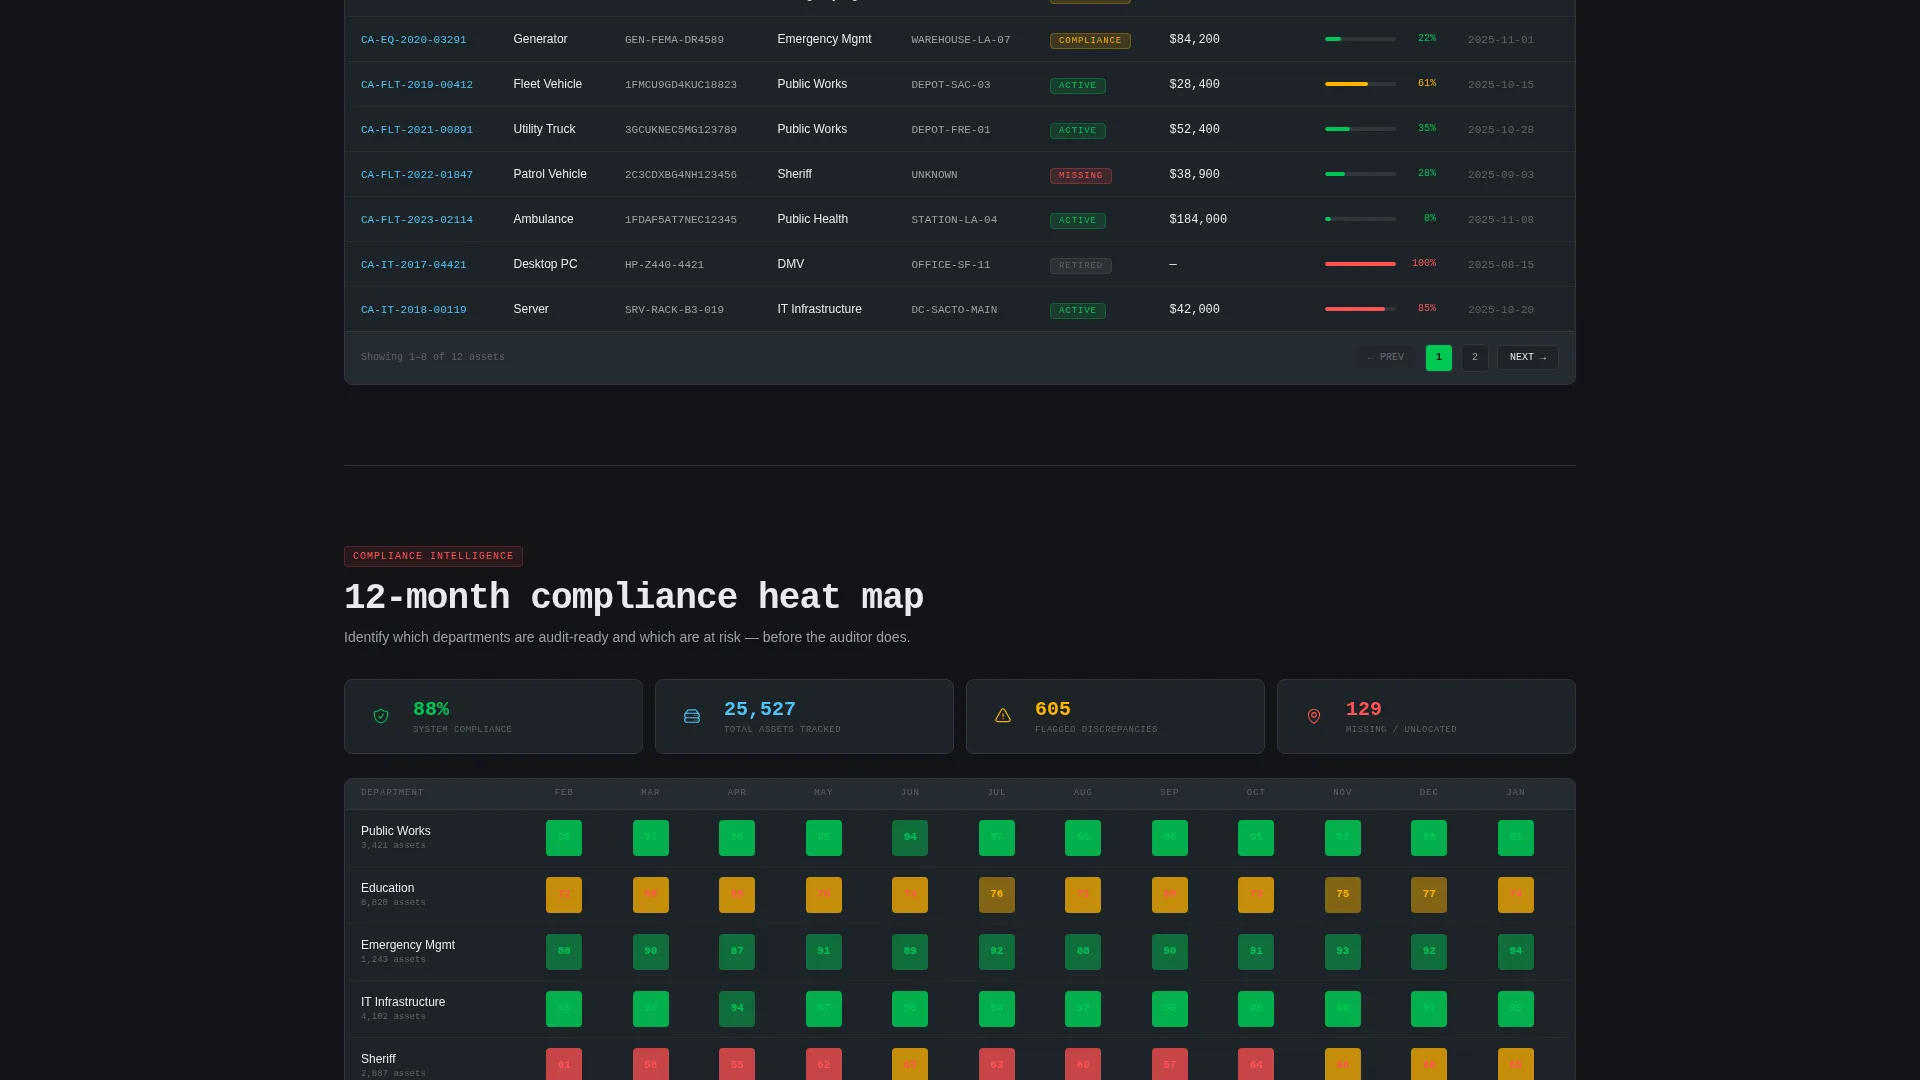Click the 100% depreciation bar for Desktop PC

pos(1360,264)
